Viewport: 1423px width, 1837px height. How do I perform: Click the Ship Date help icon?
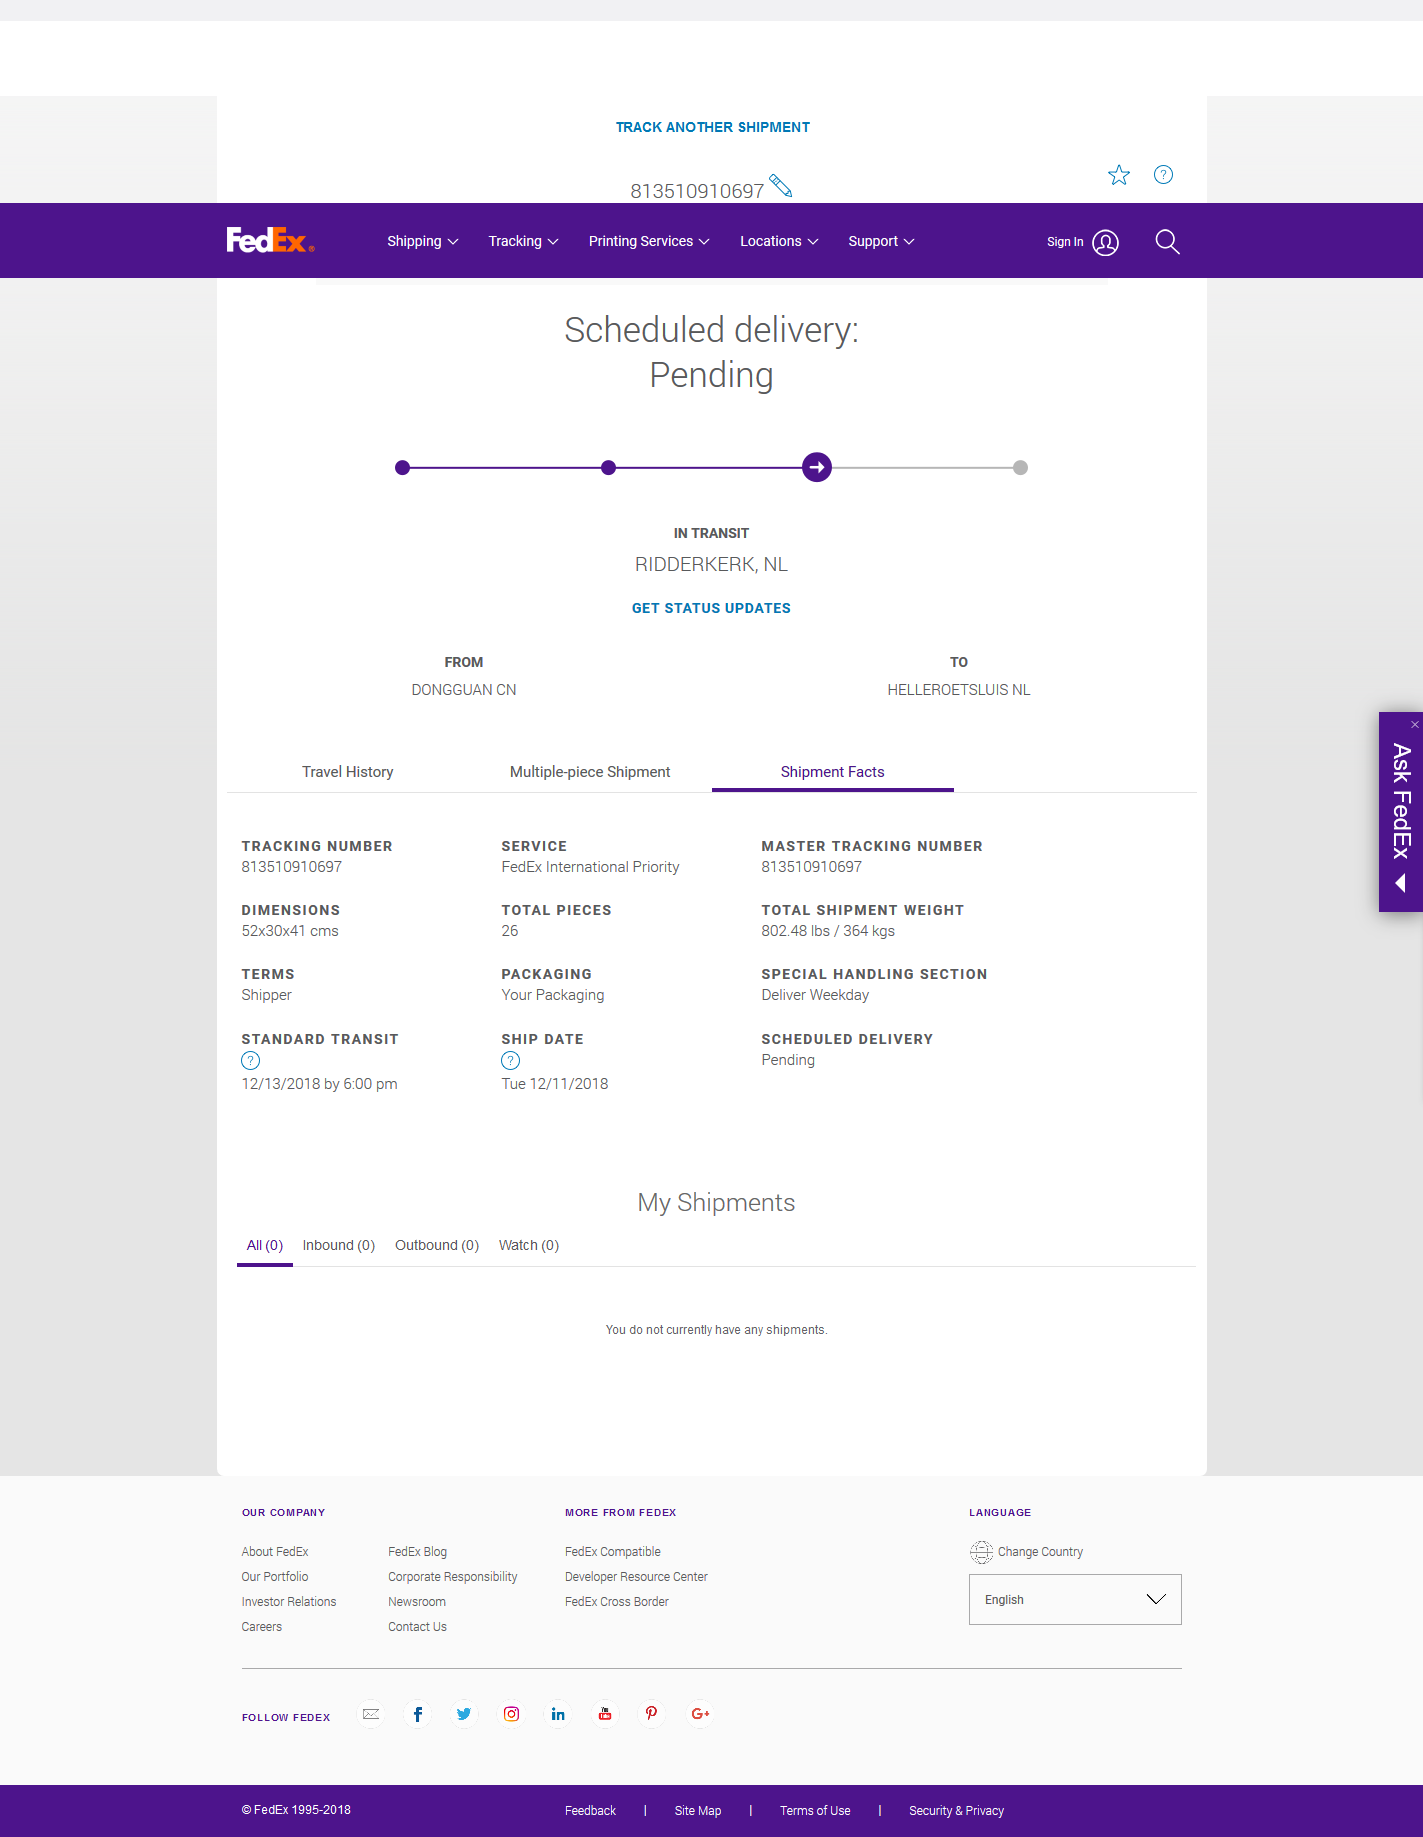pyautogui.click(x=510, y=1061)
